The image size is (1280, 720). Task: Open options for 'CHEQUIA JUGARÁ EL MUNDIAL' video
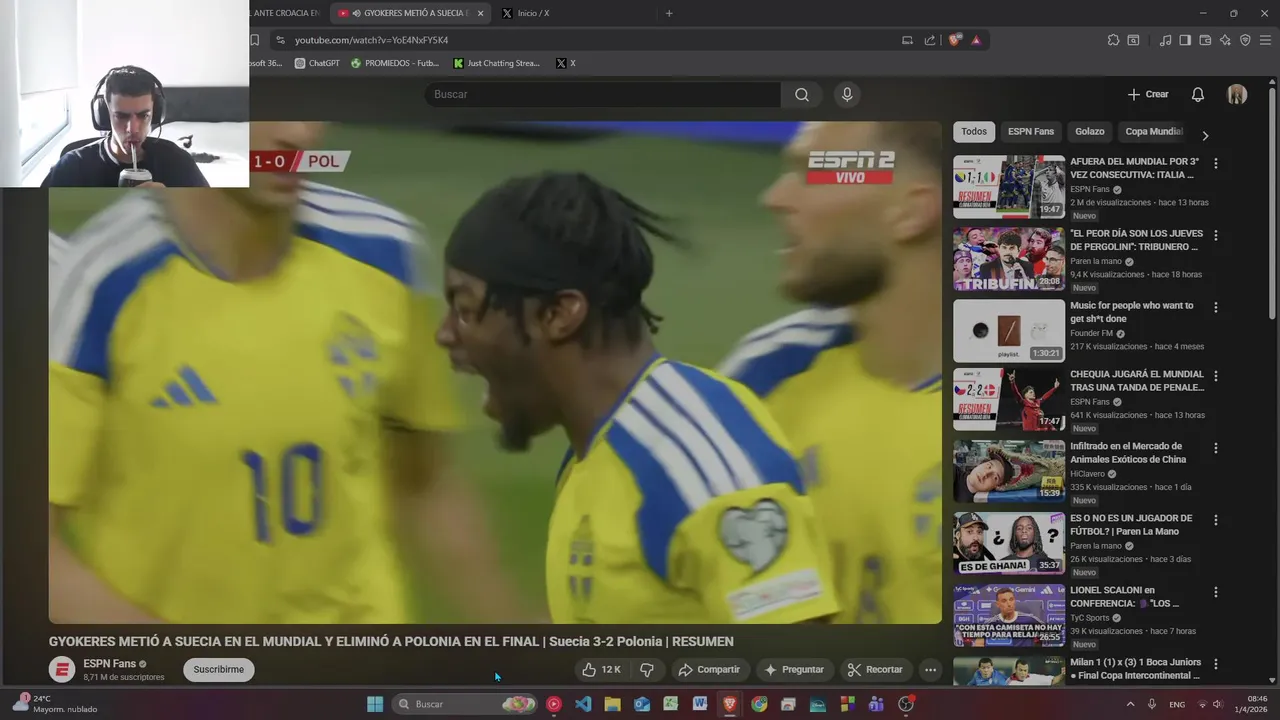coord(1216,376)
